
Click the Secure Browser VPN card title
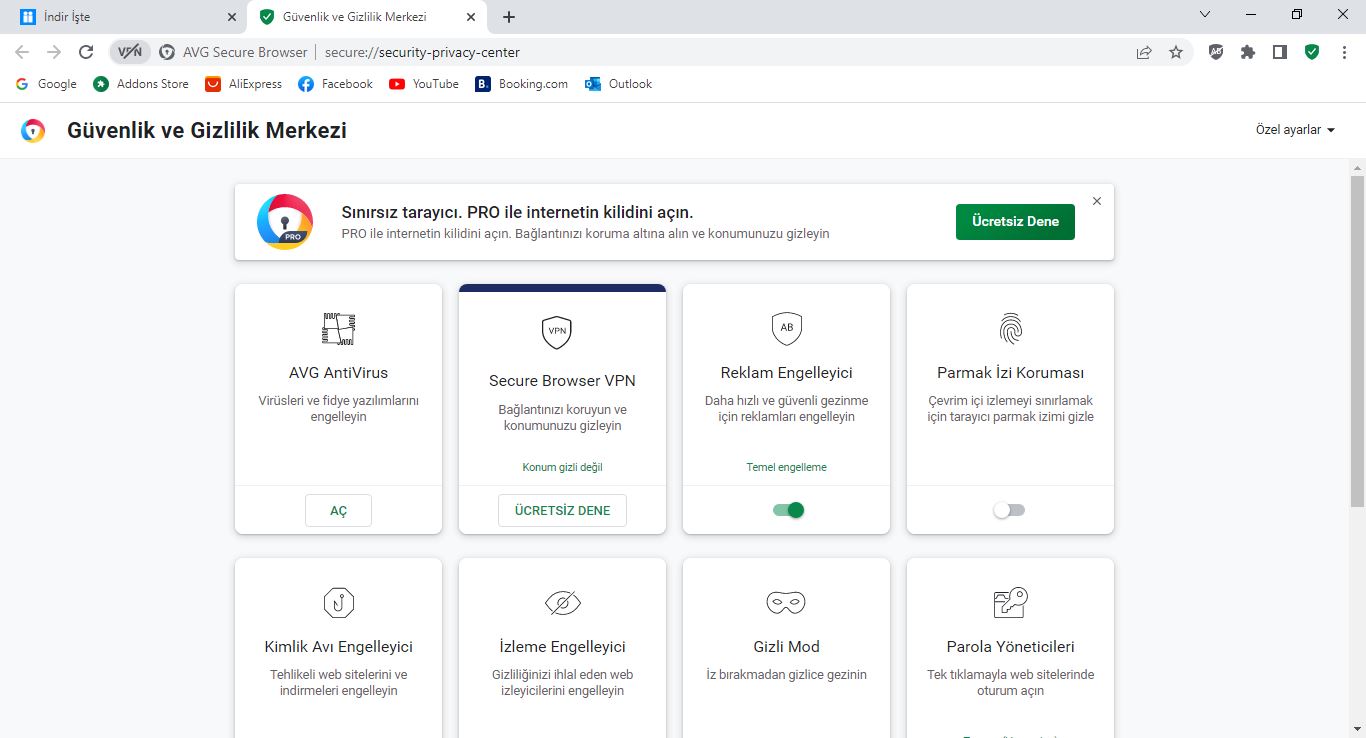[562, 381]
